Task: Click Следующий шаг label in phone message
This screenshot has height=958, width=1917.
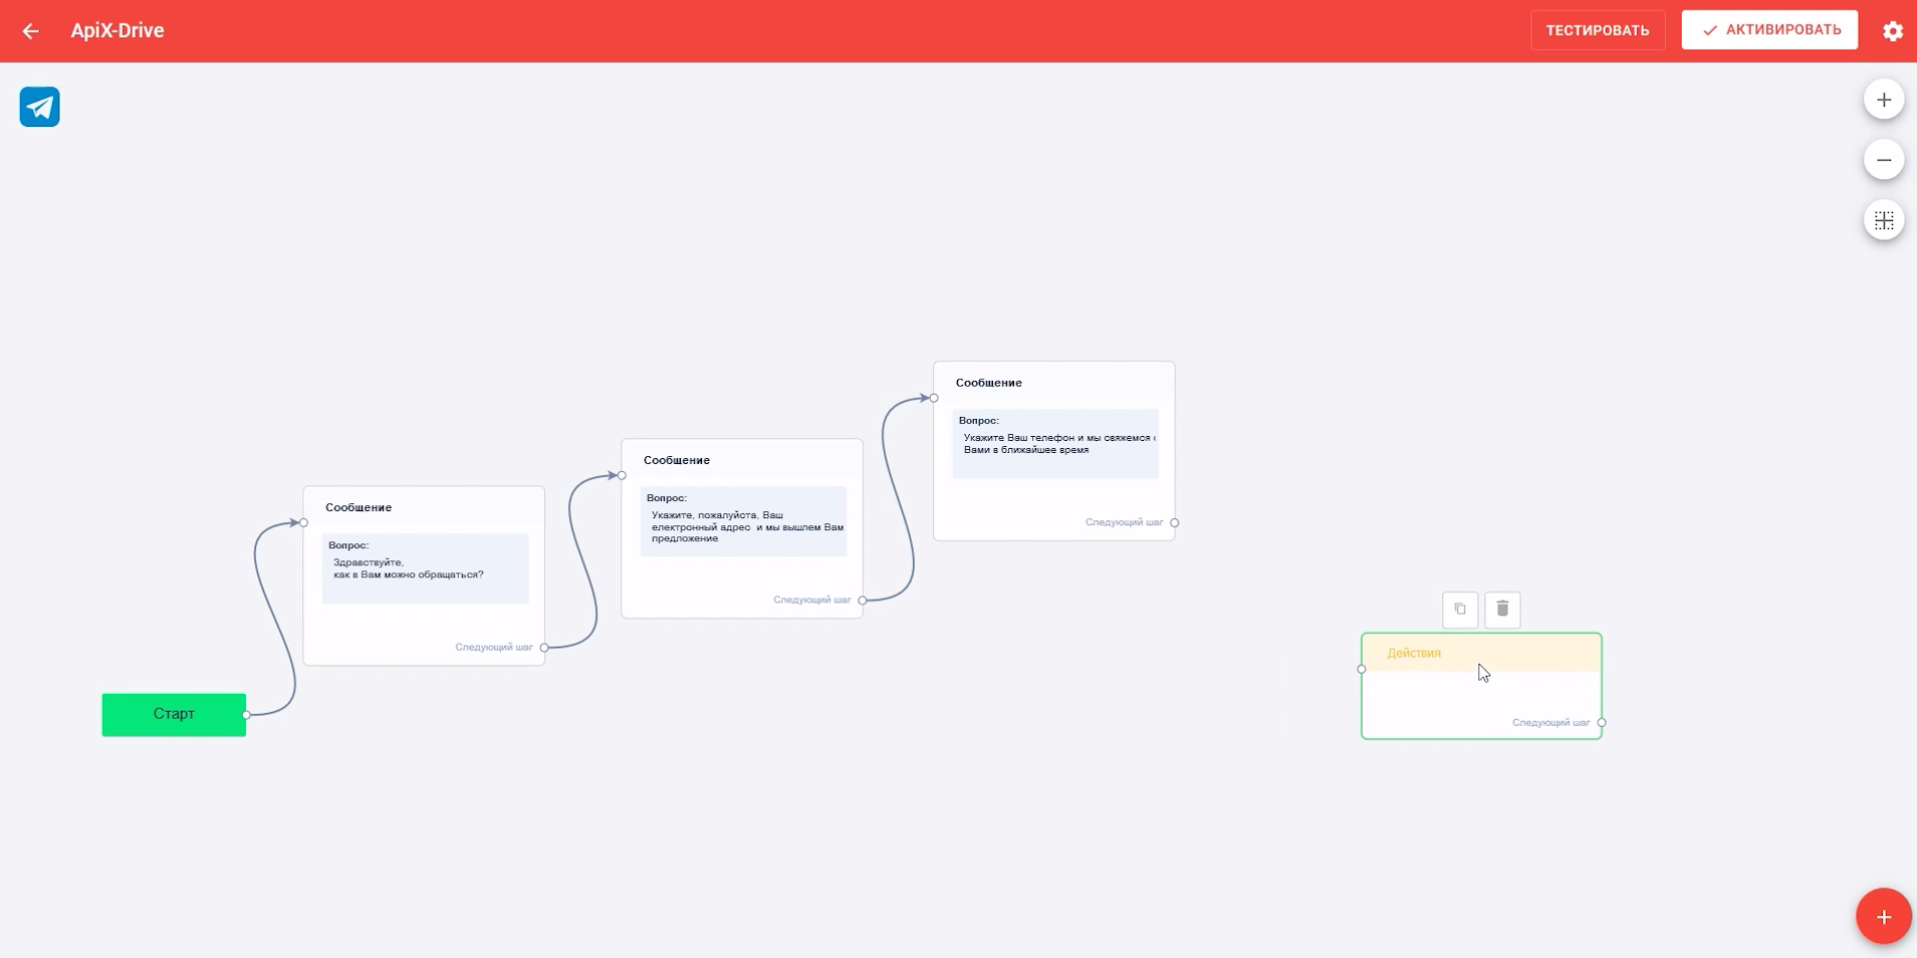Action: tap(1124, 523)
